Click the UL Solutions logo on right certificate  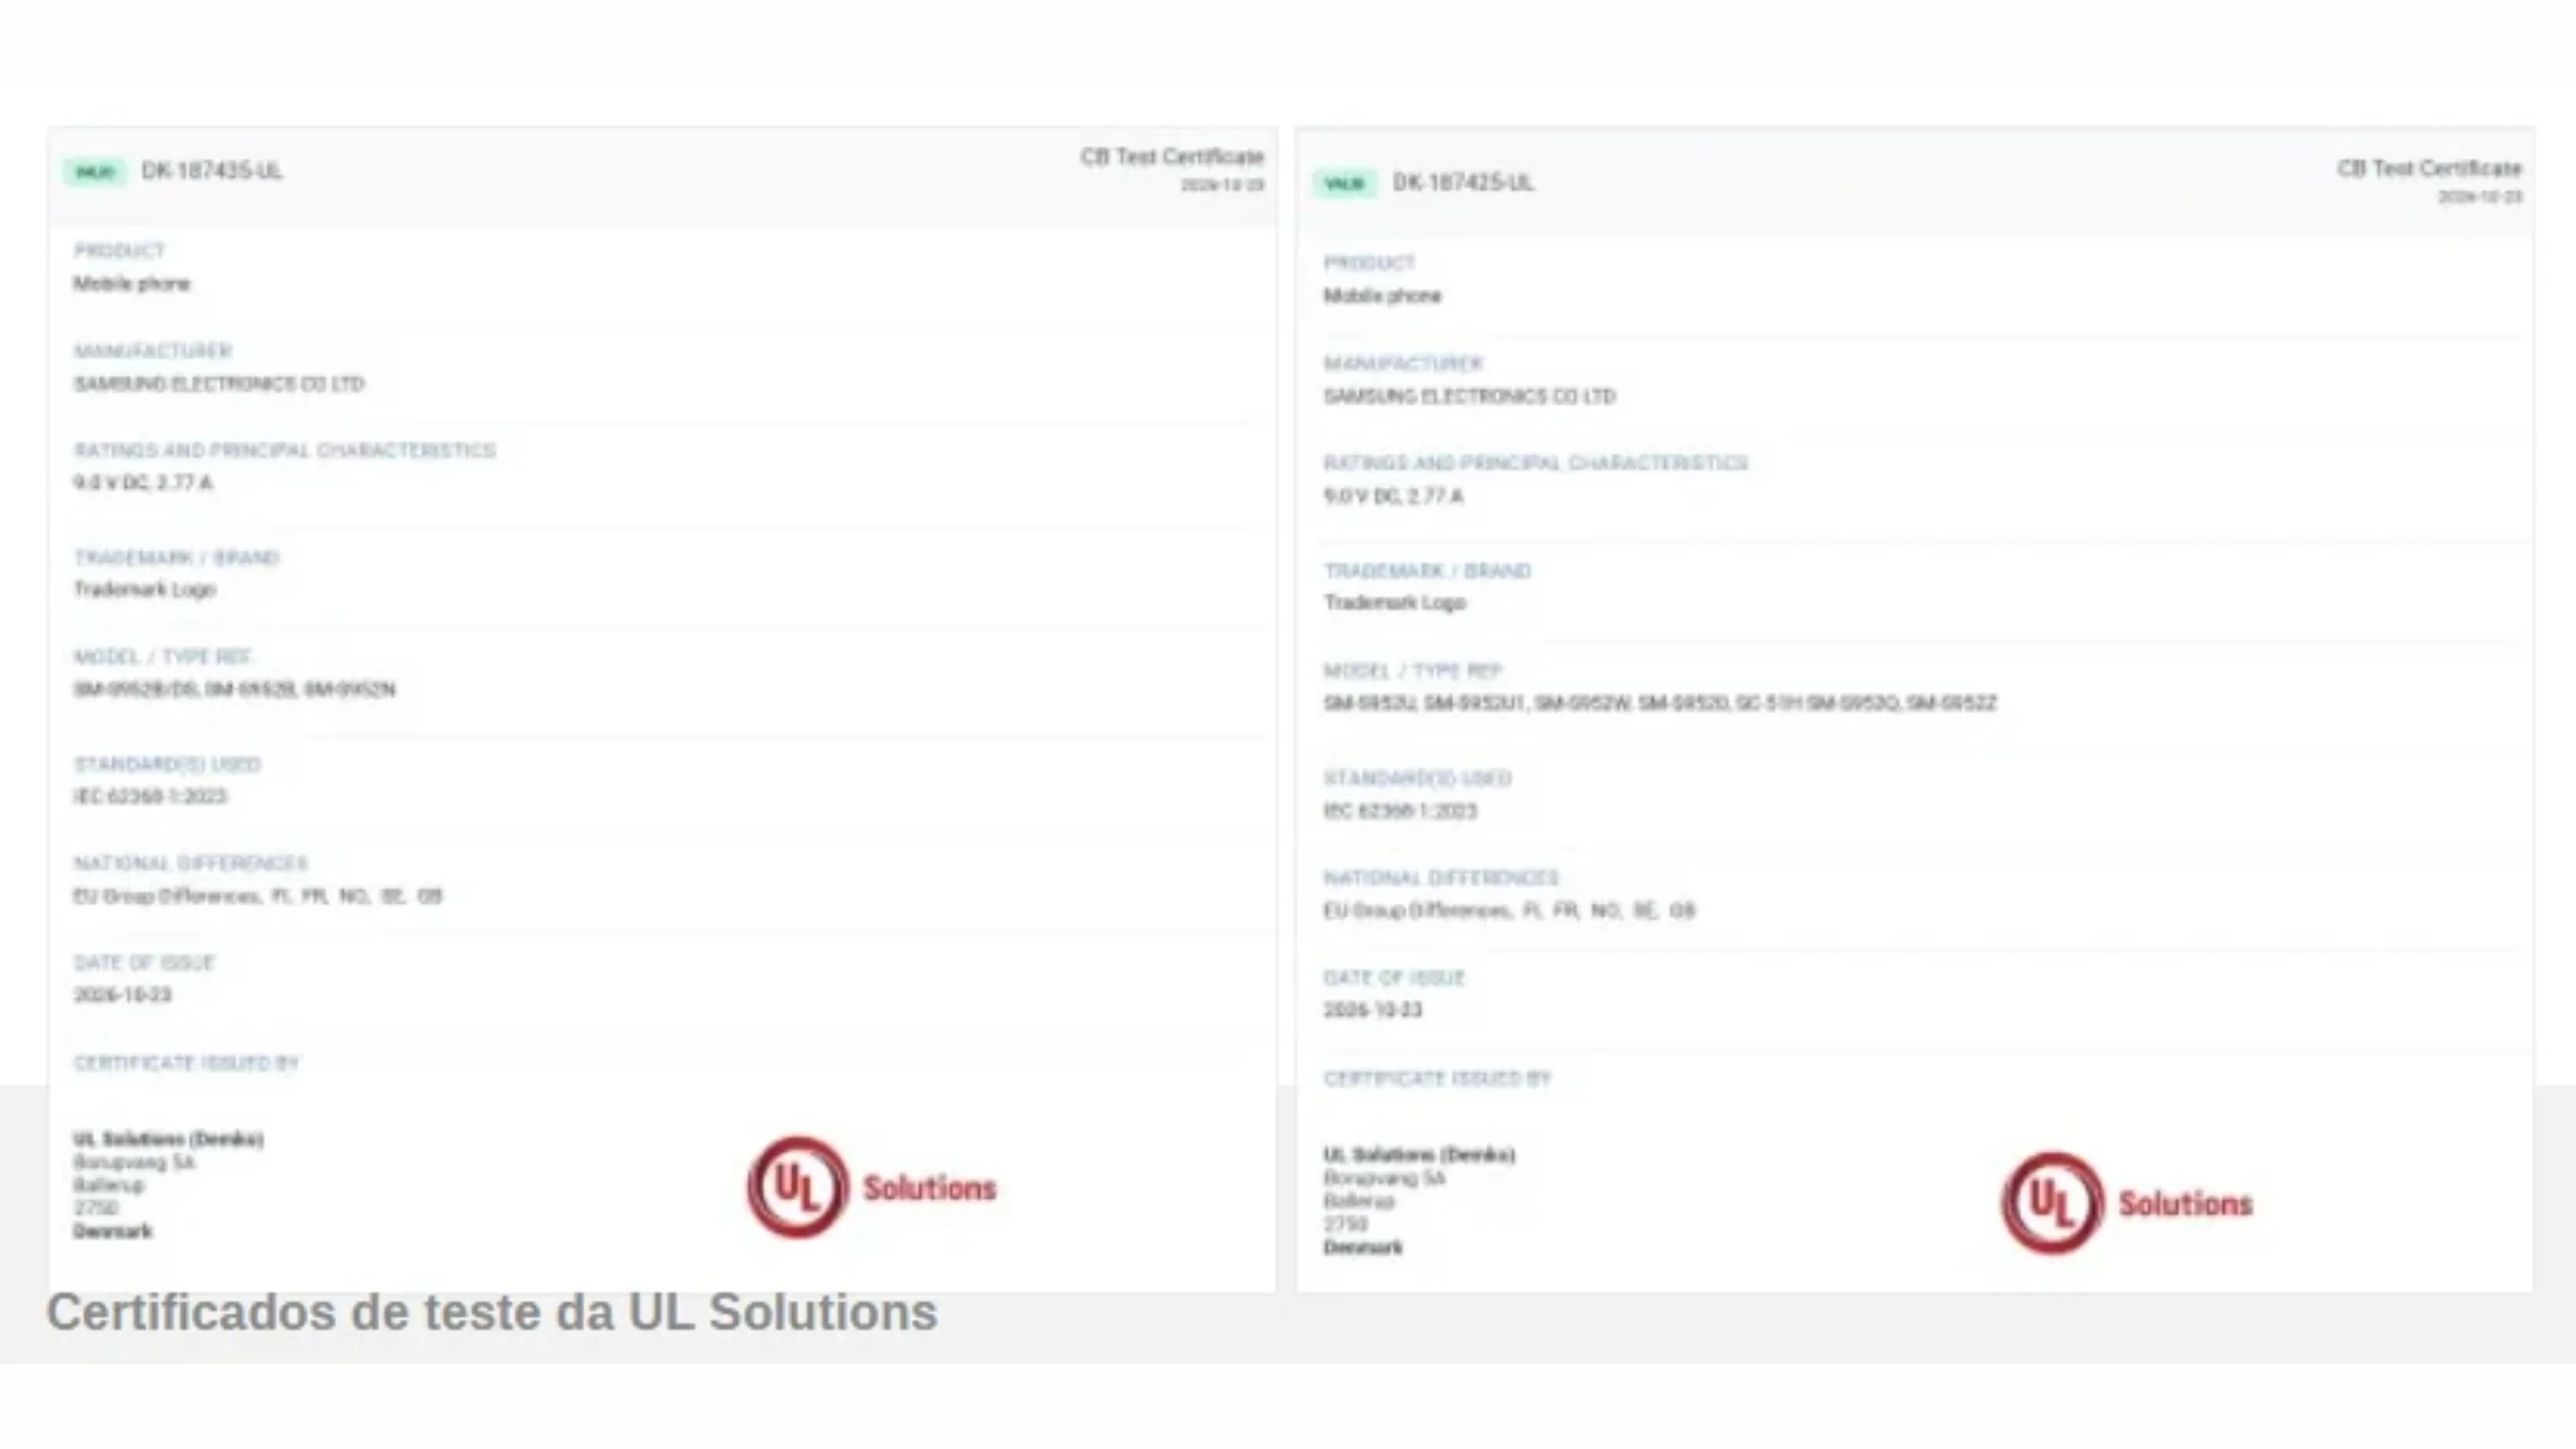2127,1202
